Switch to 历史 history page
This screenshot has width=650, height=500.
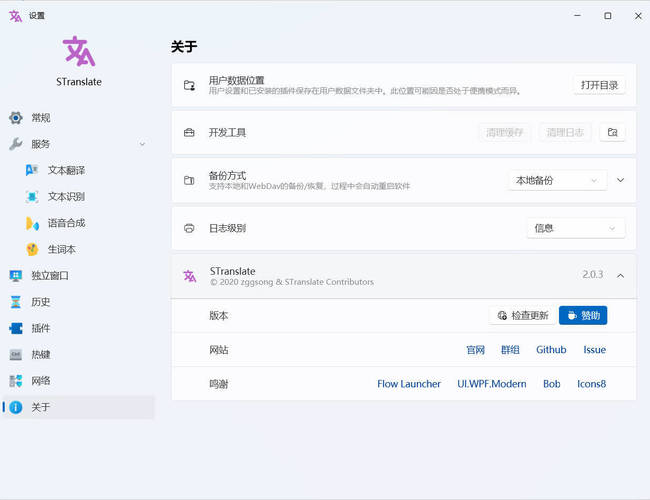(x=40, y=302)
